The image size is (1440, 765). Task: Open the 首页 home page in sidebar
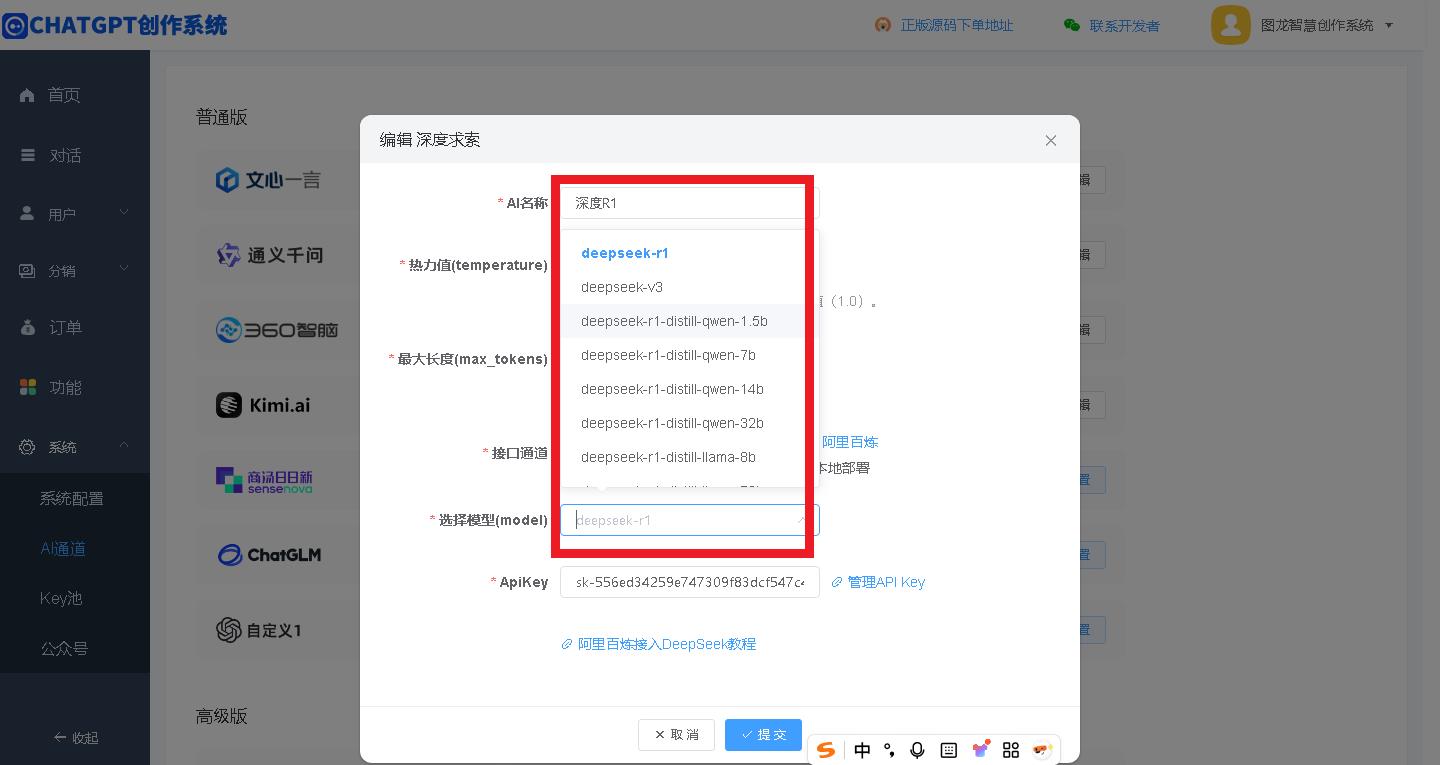63,95
